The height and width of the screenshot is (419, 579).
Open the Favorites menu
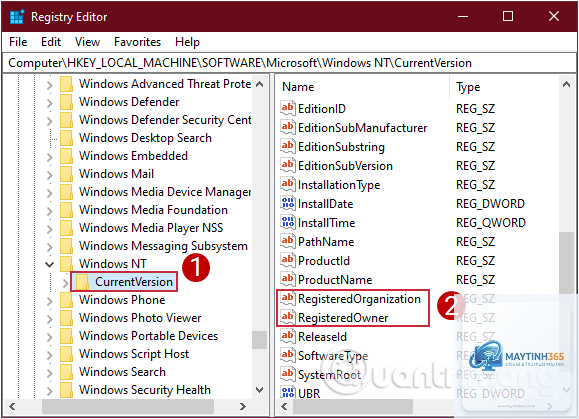coord(137,42)
